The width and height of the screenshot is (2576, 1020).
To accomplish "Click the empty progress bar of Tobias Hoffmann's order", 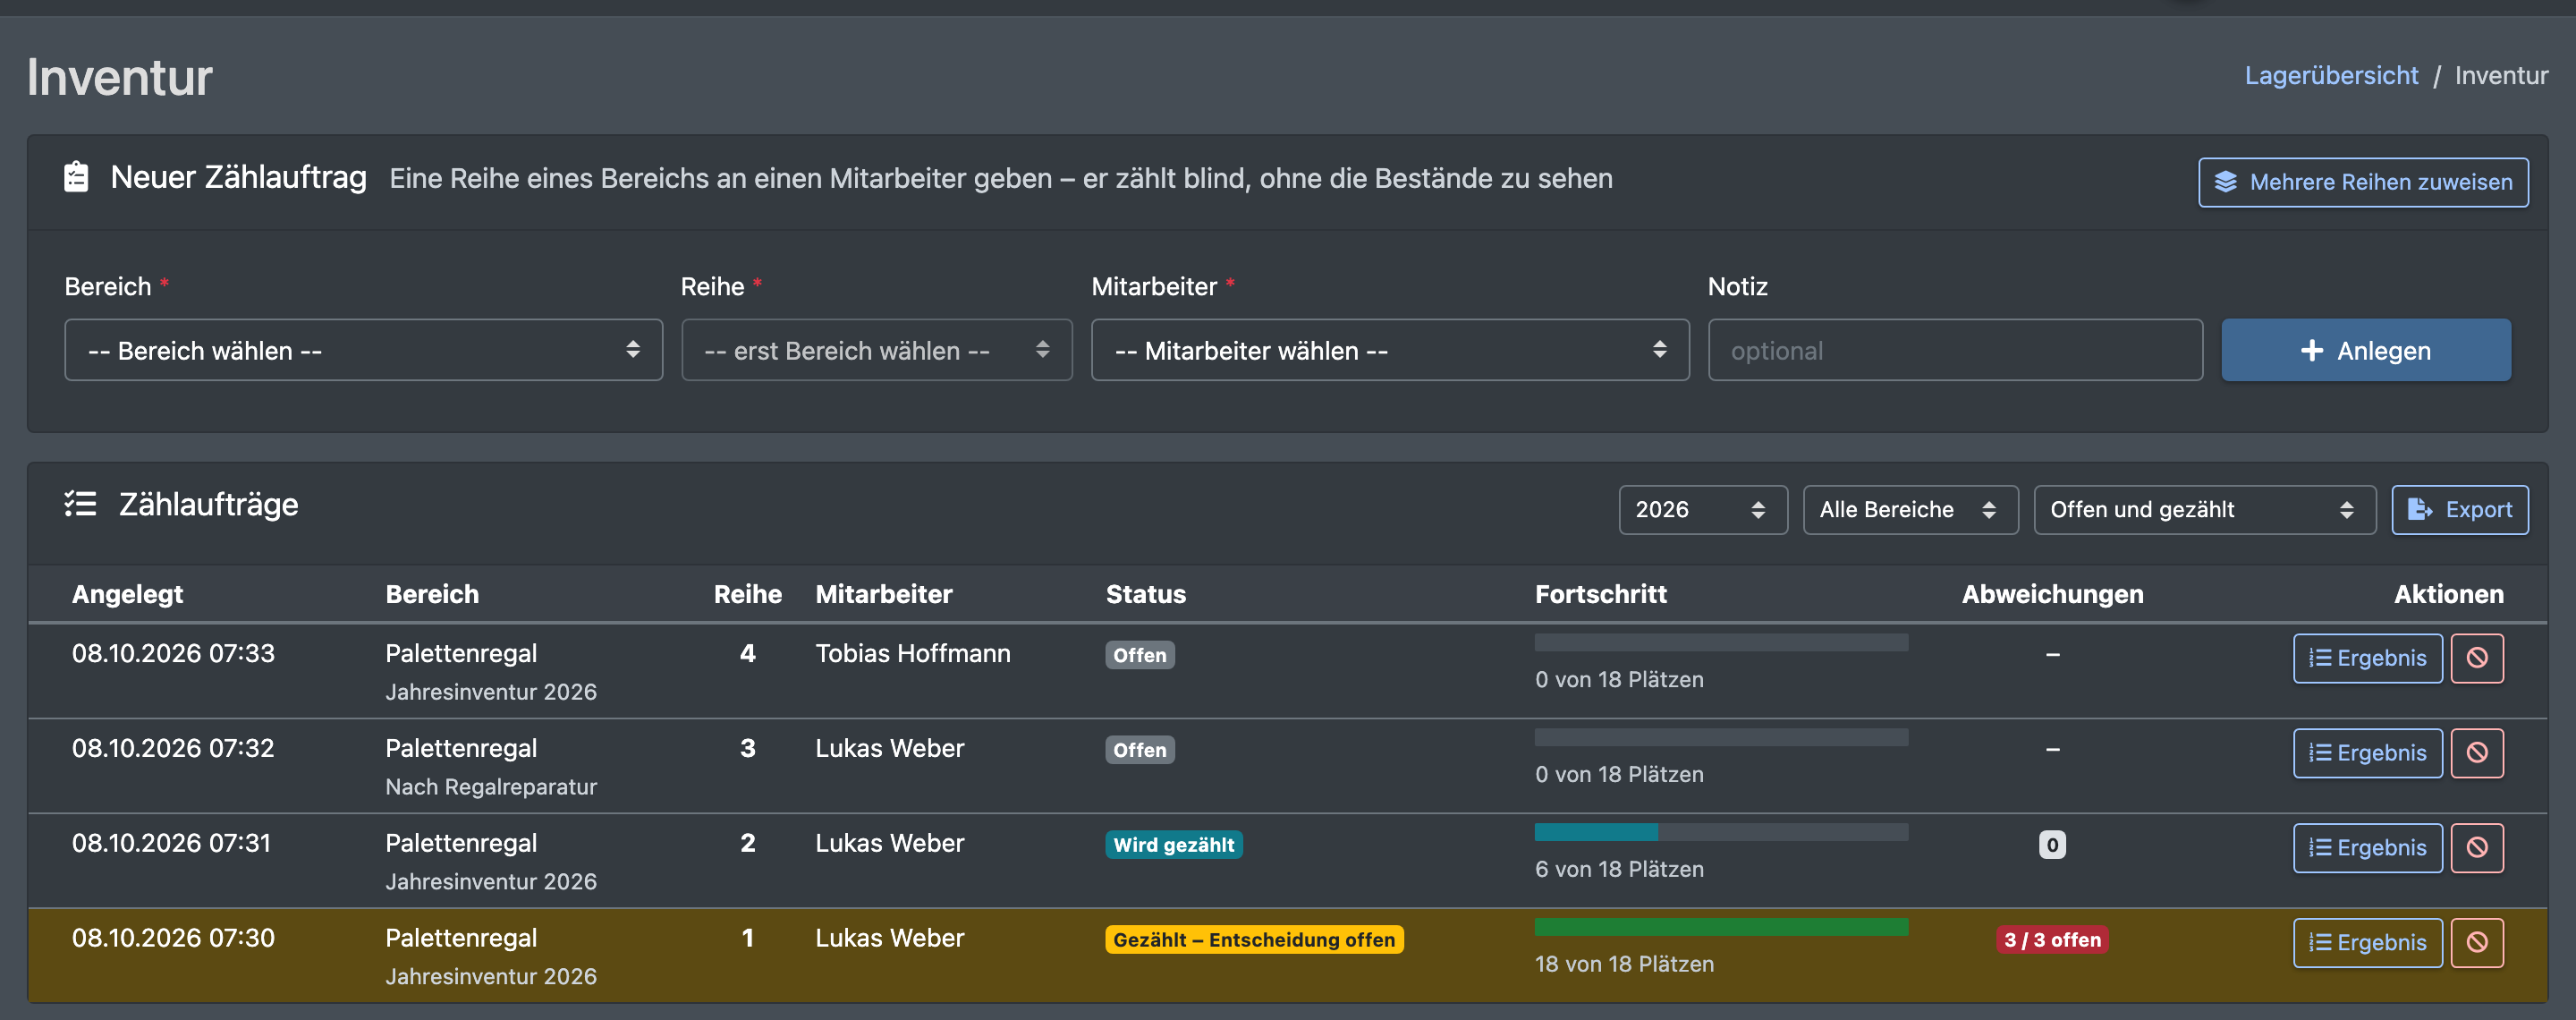I will pos(1720,642).
